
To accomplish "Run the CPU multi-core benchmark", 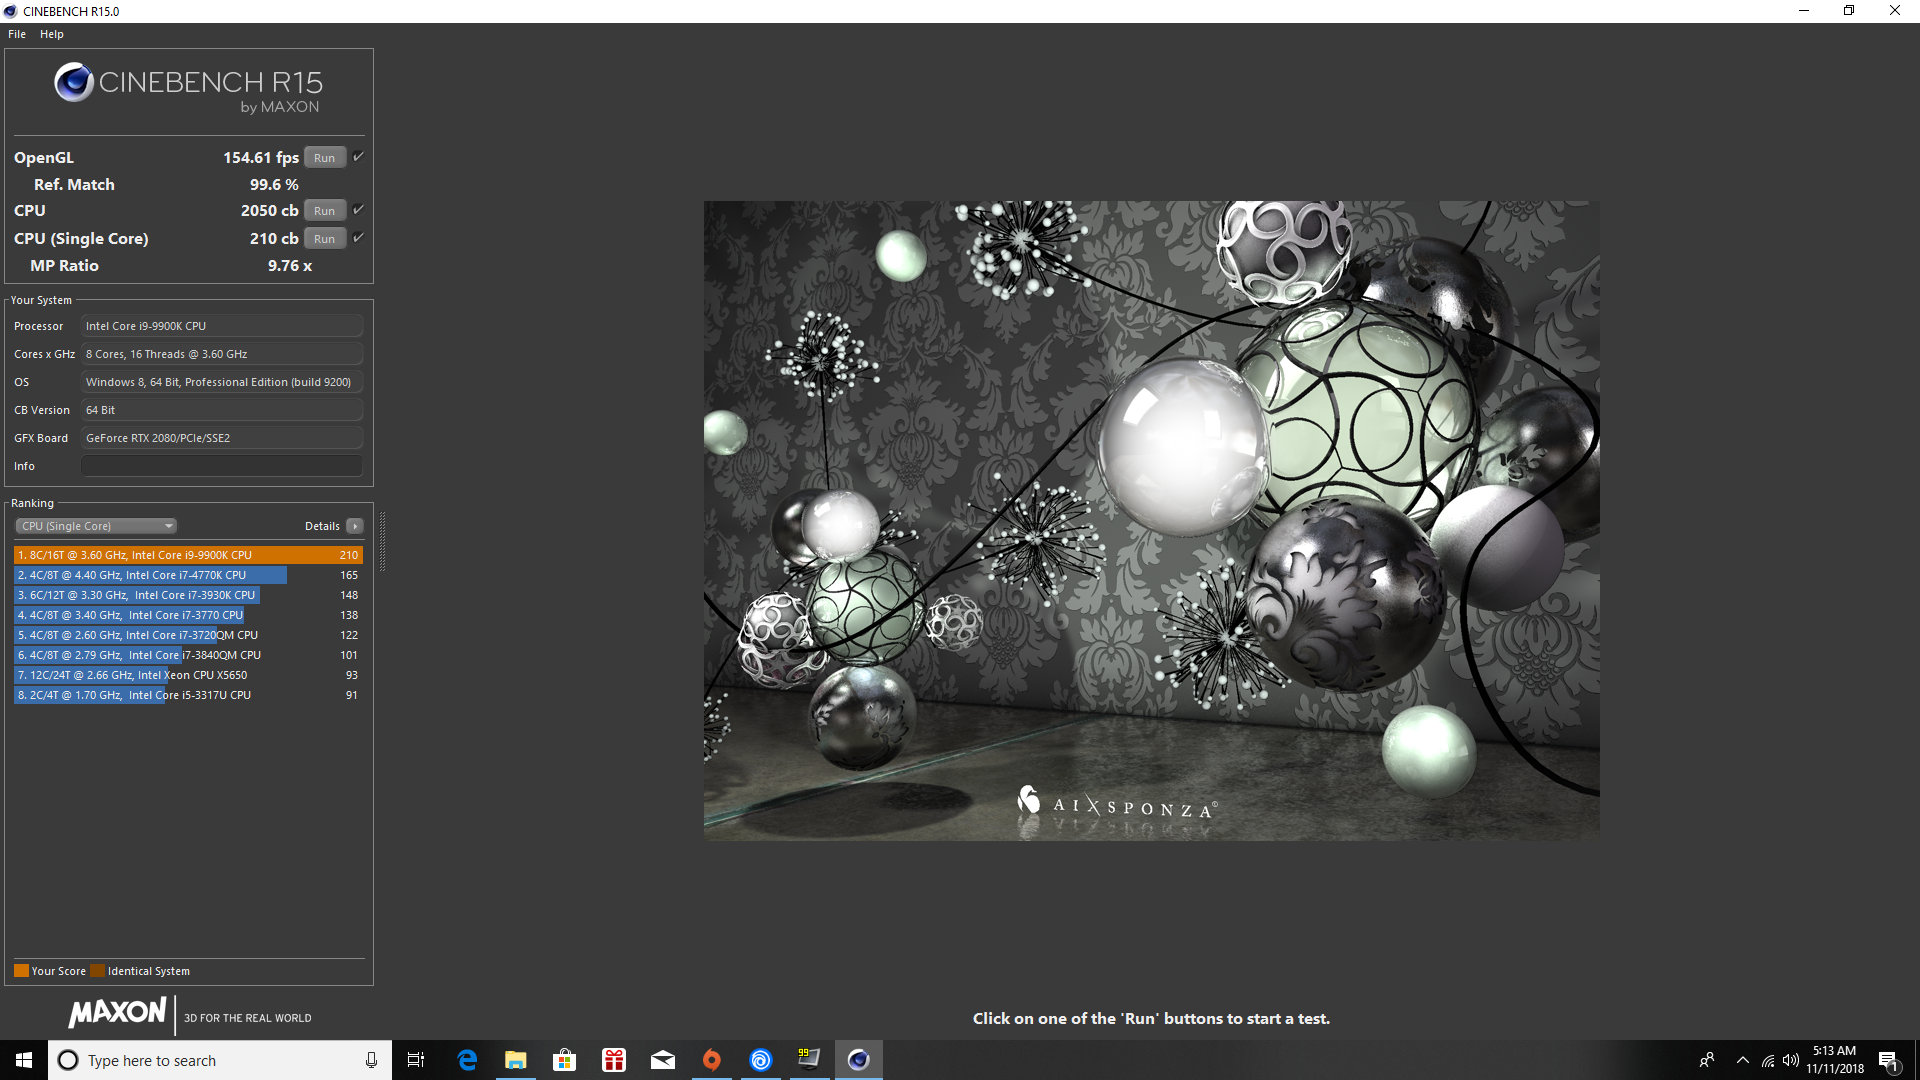I will (x=324, y=211).
